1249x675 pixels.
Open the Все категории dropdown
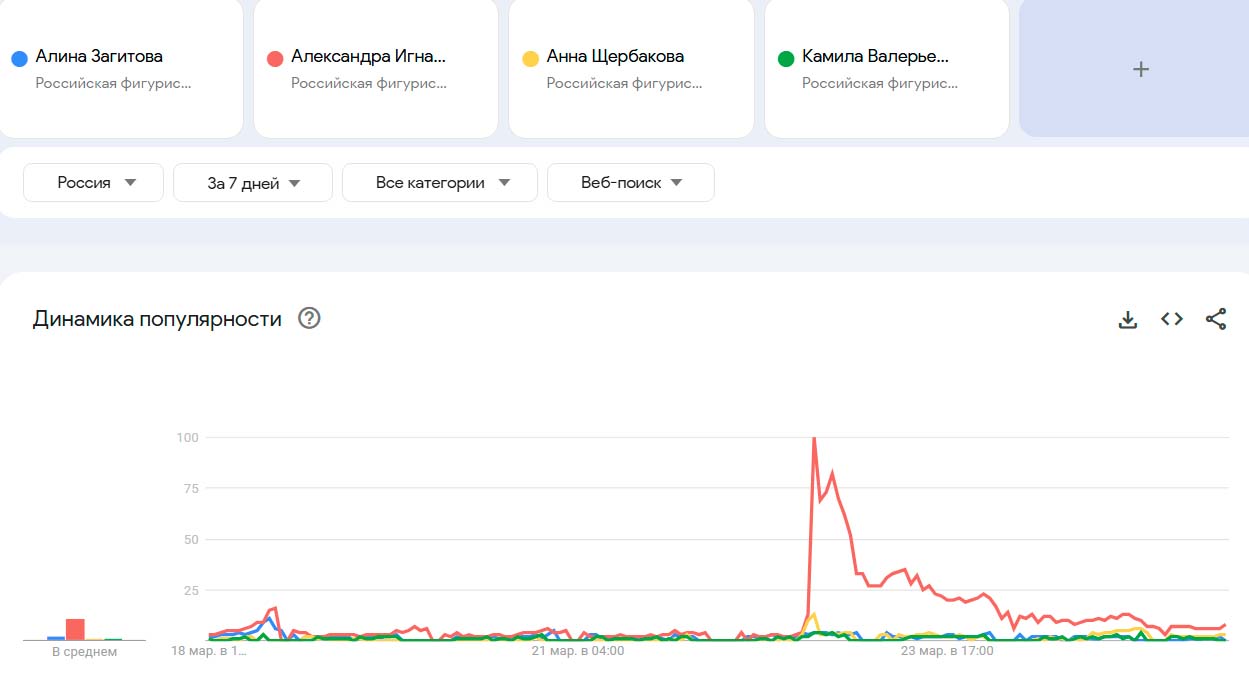440,183
